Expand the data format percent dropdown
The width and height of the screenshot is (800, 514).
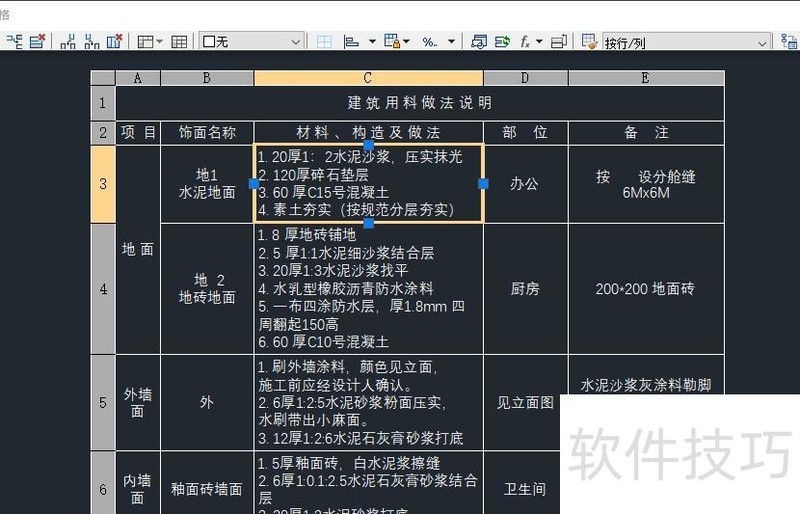point(452,42)
